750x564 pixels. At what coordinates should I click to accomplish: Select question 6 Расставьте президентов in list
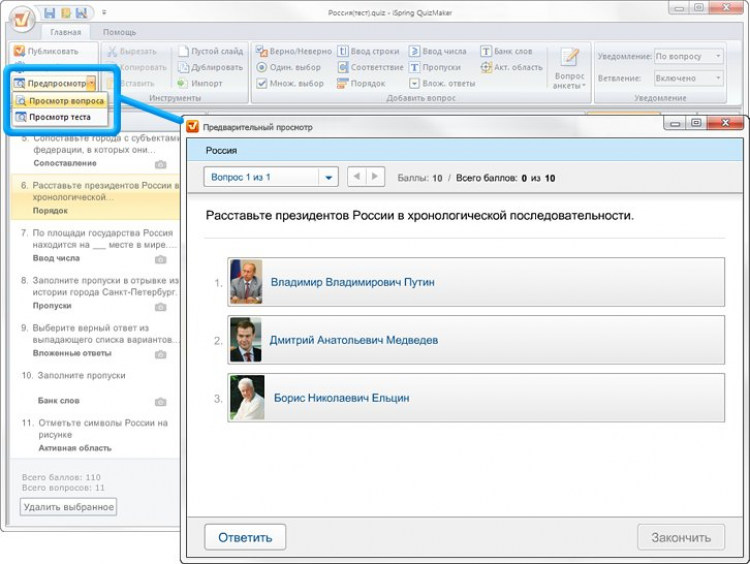(95, 197)
